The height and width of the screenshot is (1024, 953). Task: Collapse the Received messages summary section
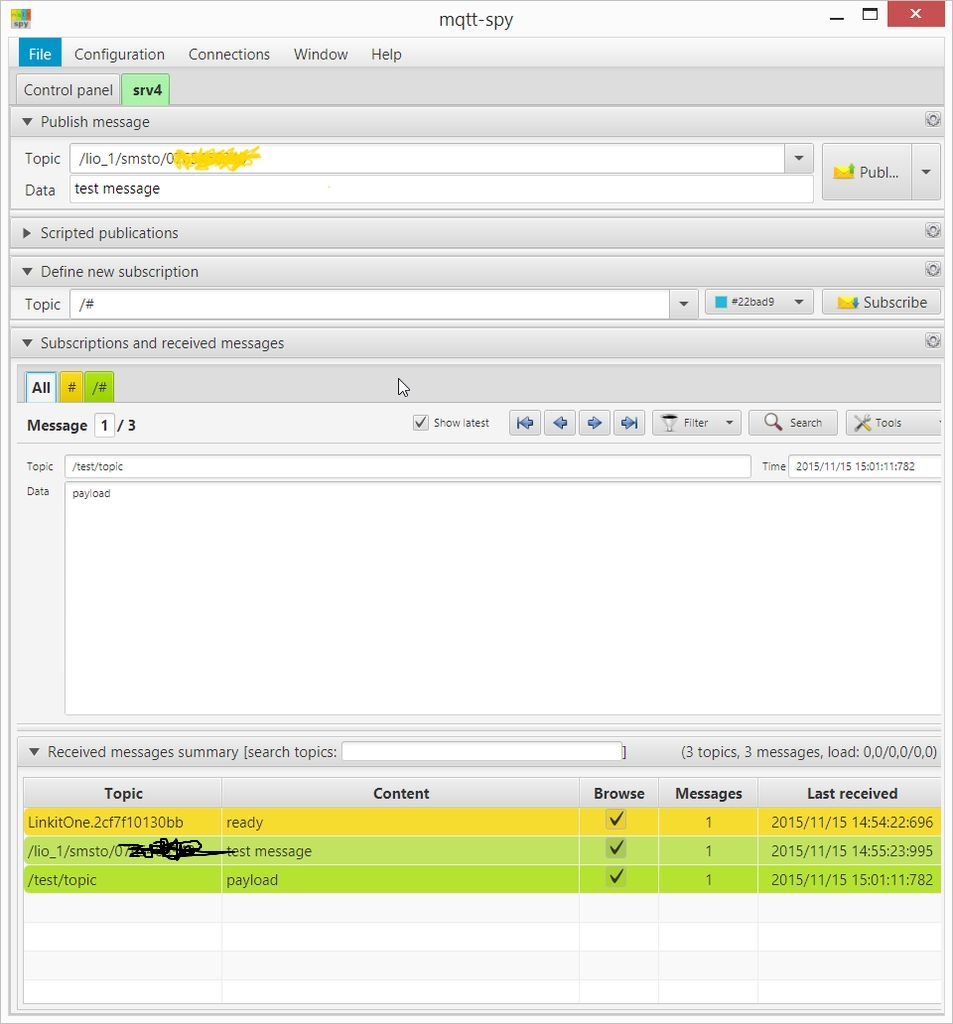click(34, 752)
